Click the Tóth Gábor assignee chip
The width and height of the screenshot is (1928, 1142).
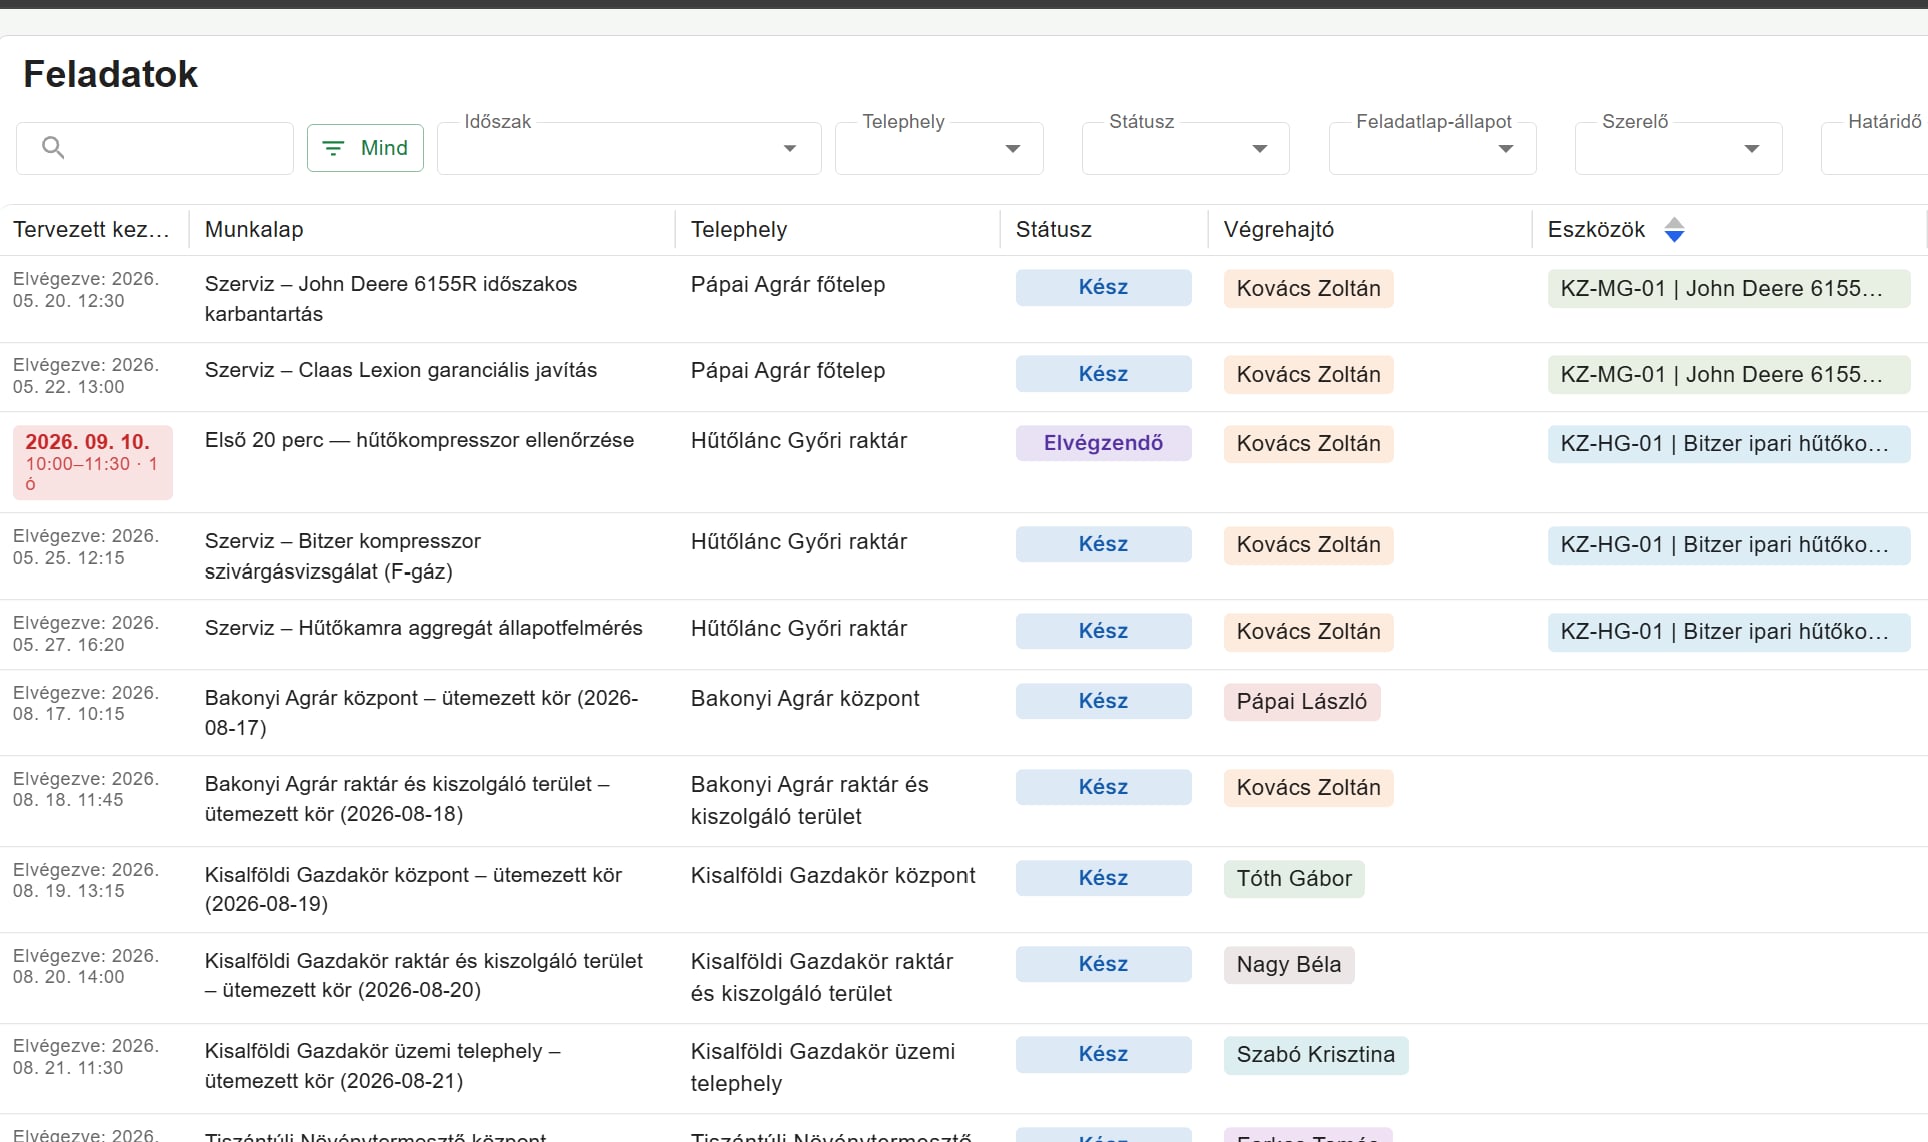pyautogui.click(x=1294, y=879)
